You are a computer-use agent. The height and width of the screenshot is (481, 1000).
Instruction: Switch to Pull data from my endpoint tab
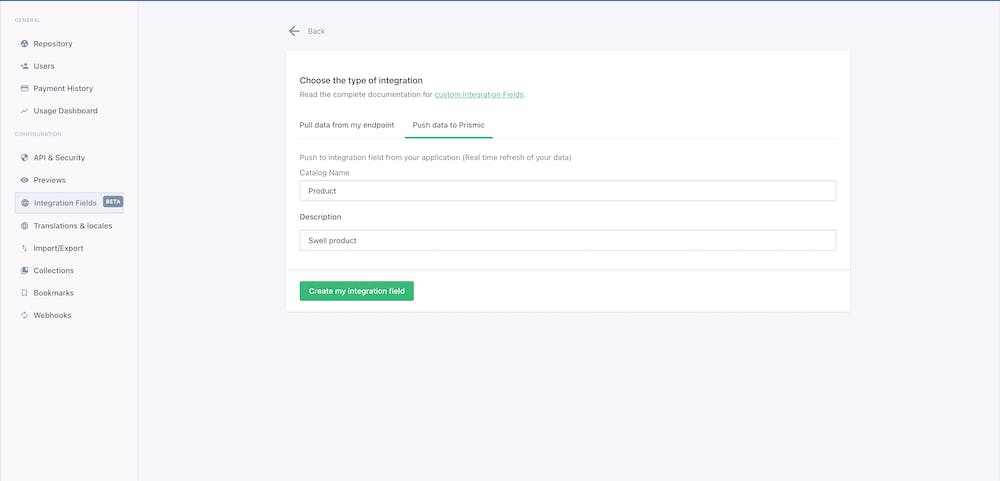[x=347, y=125]
